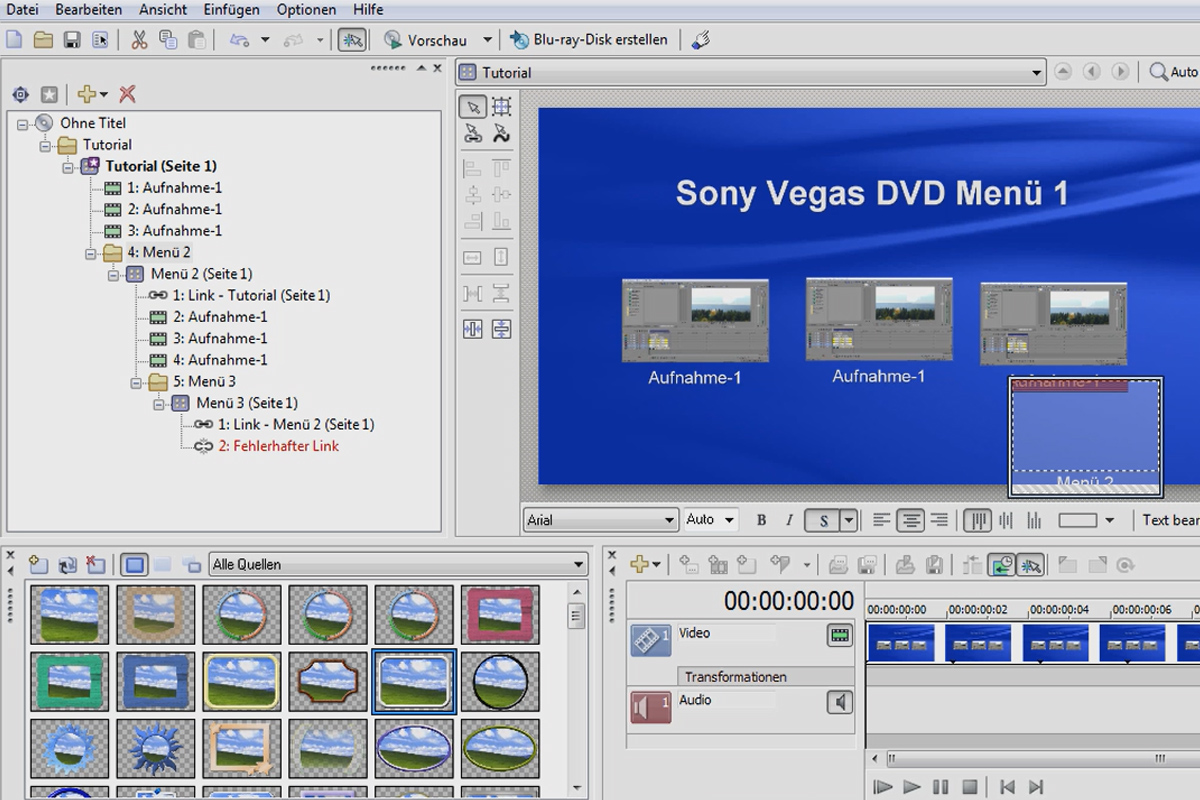This screenshot has height=800, width=1200.
Task: Select the sizing tool beside arrow tool
Action: pos(501,106)
